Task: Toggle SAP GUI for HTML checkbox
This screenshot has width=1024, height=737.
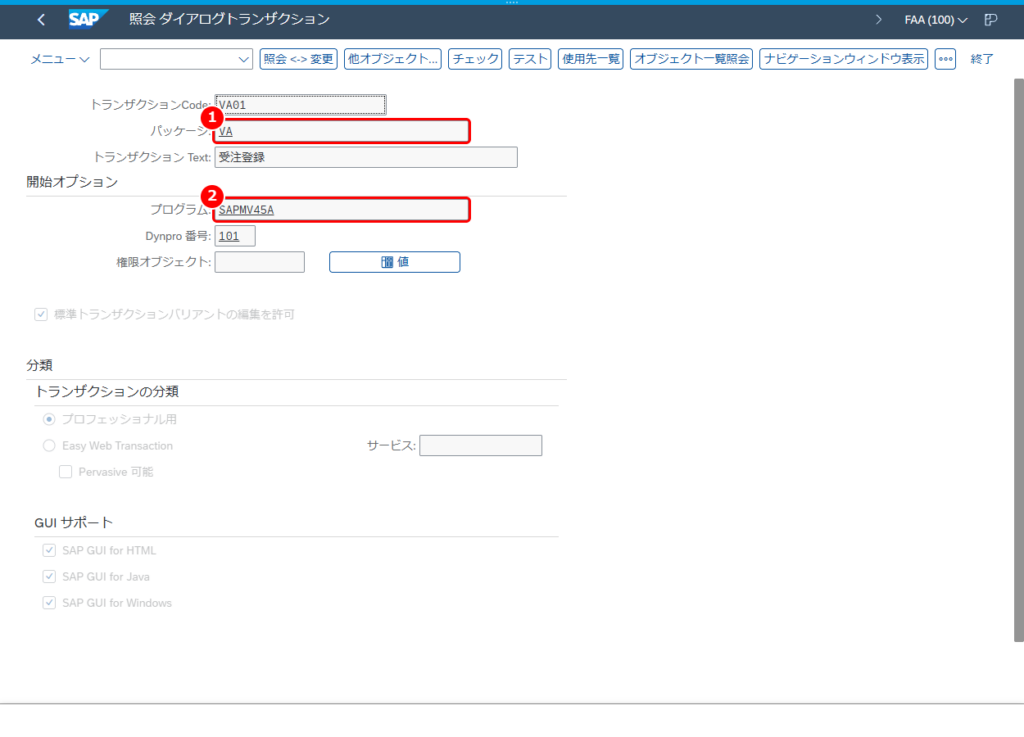Action: (x=49, y=550)
